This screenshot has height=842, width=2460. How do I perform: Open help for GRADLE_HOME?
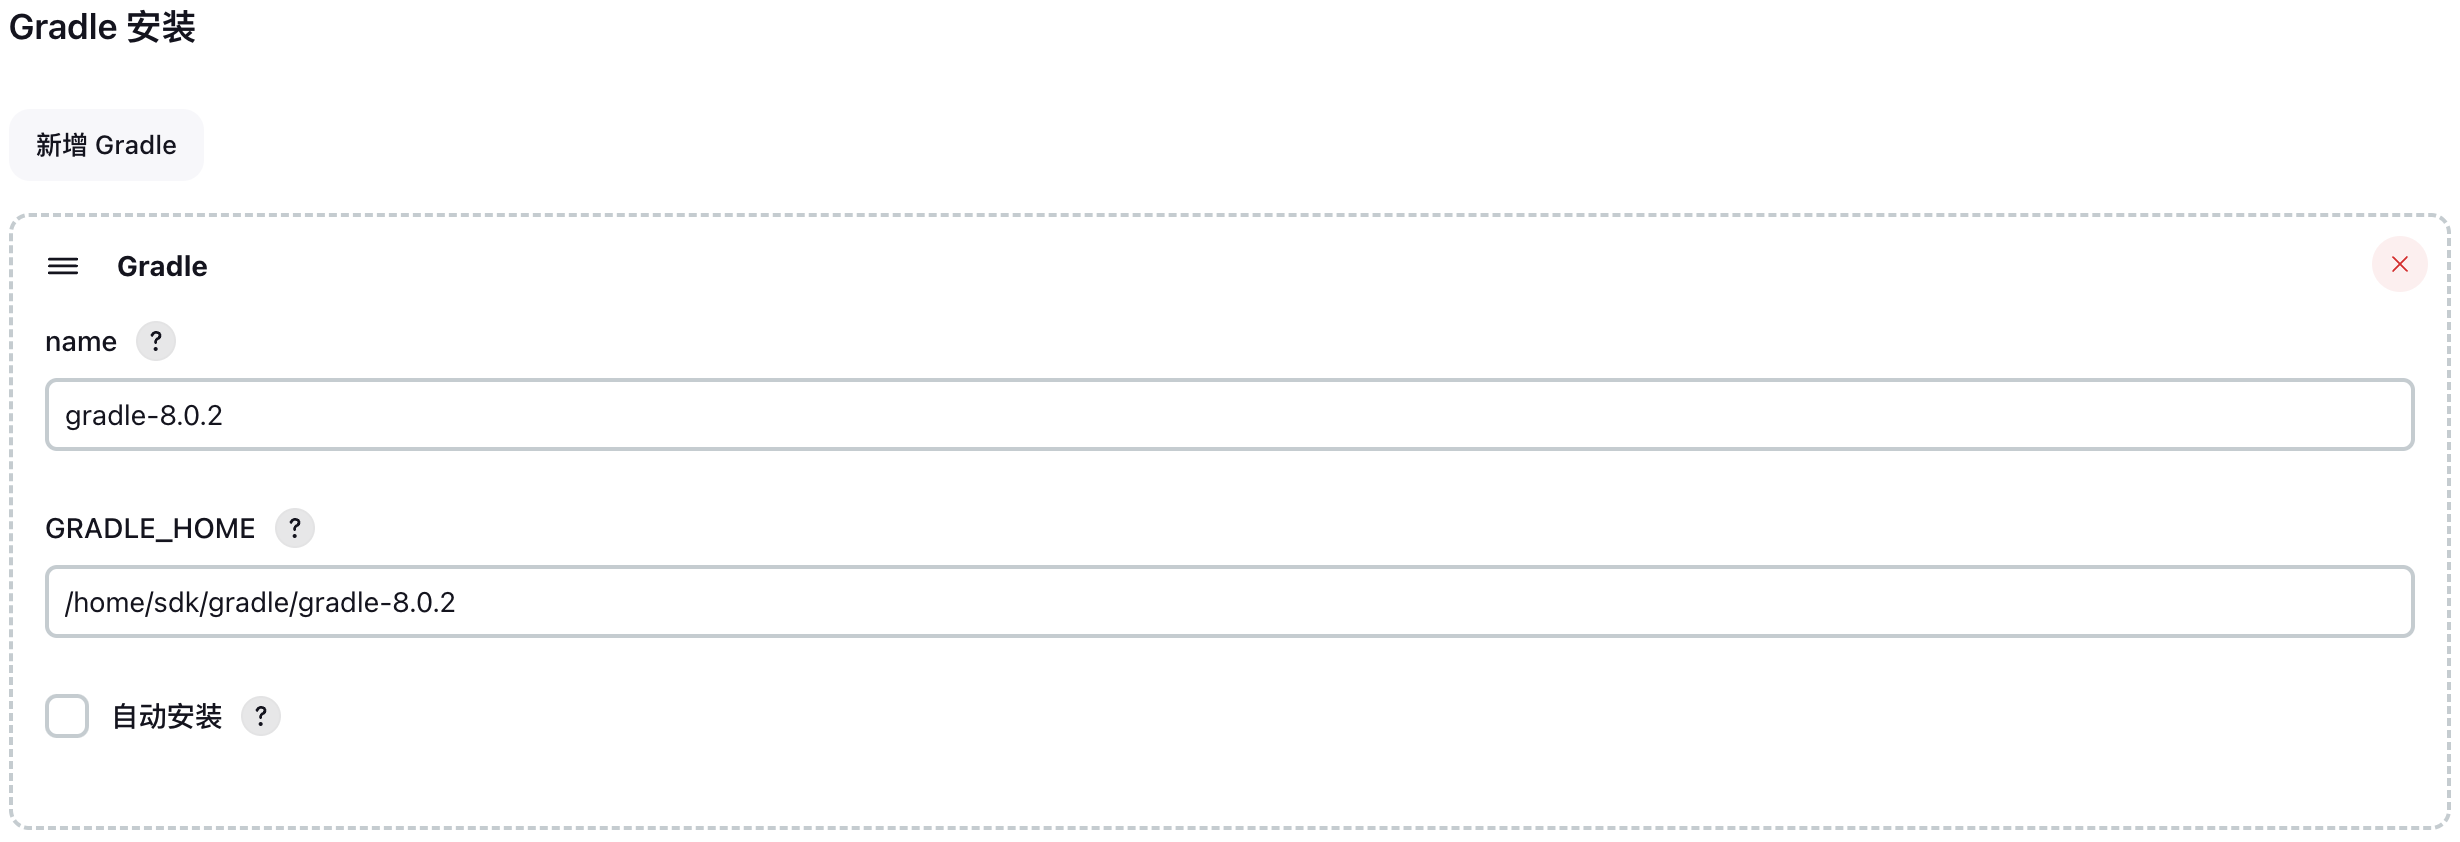(295, 528)
